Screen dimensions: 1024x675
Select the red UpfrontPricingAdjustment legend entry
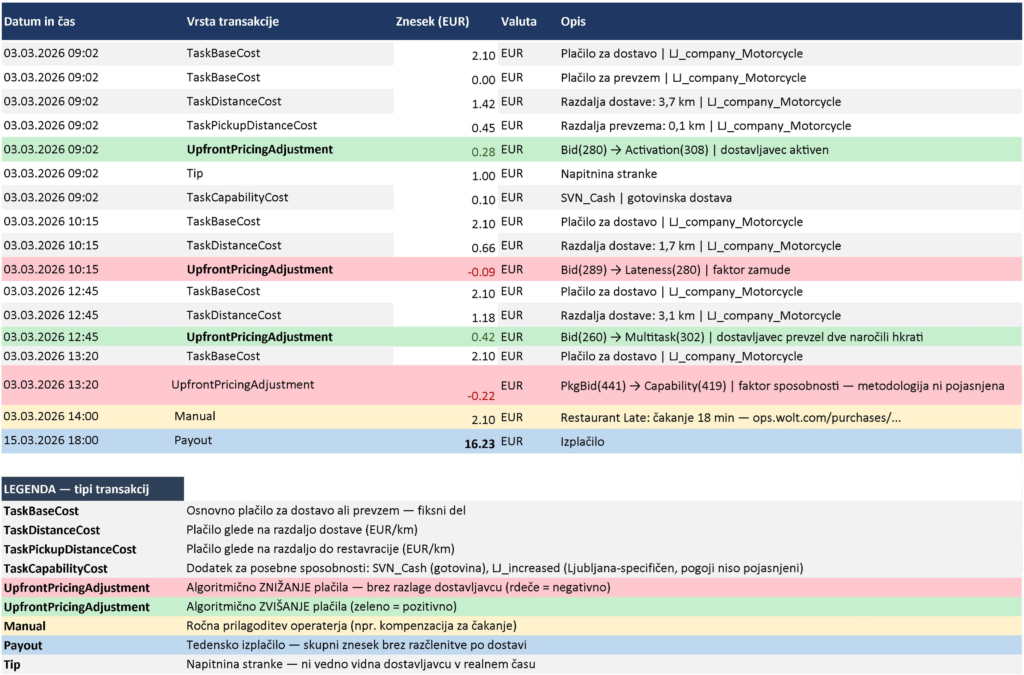pos(77,587)
